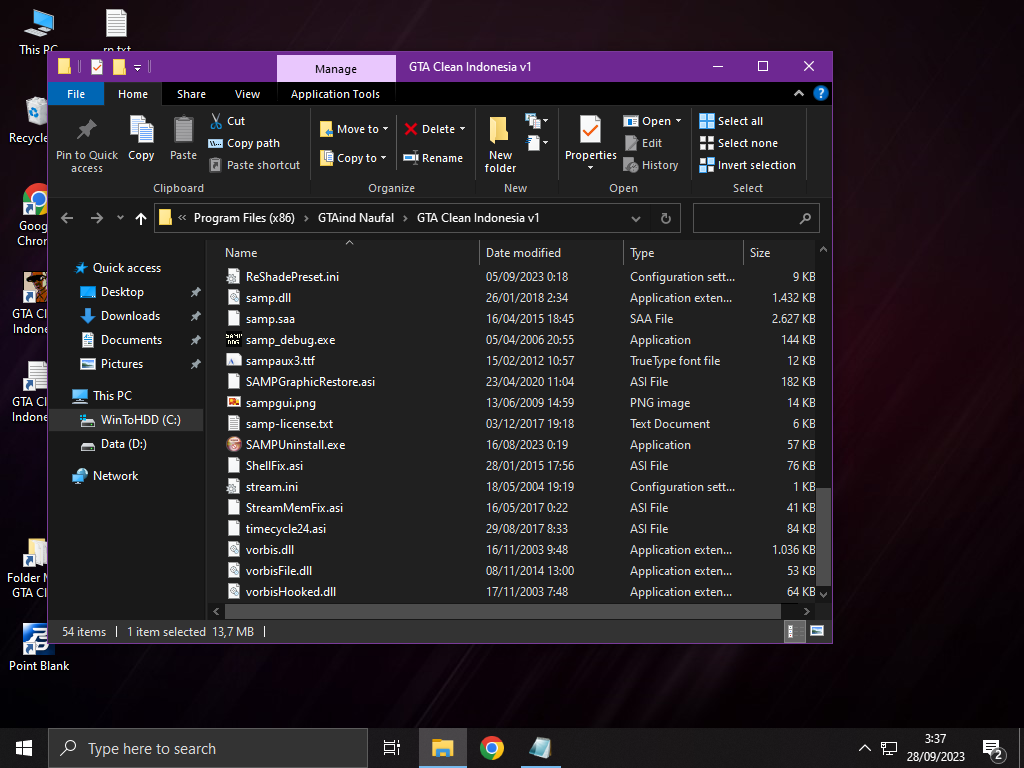Open recent locations dropdown beside the forward arrow
Viewport: 1024px width, 768px height.
[x=120, y=218]
